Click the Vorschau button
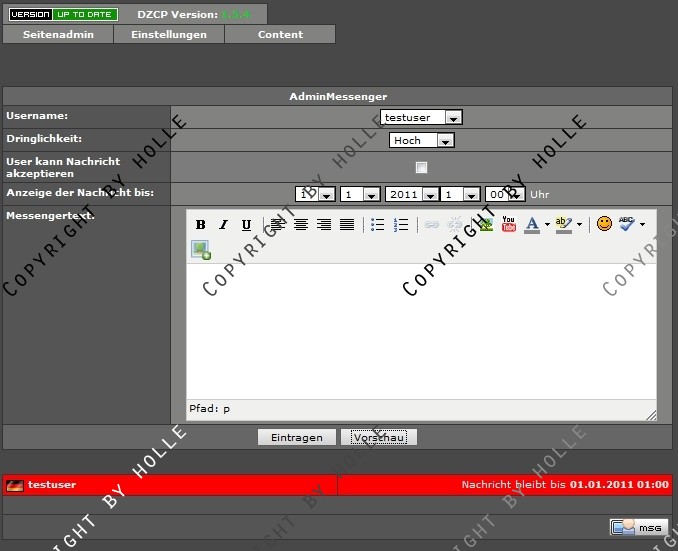The image size is (678, 551). [379, 437]
